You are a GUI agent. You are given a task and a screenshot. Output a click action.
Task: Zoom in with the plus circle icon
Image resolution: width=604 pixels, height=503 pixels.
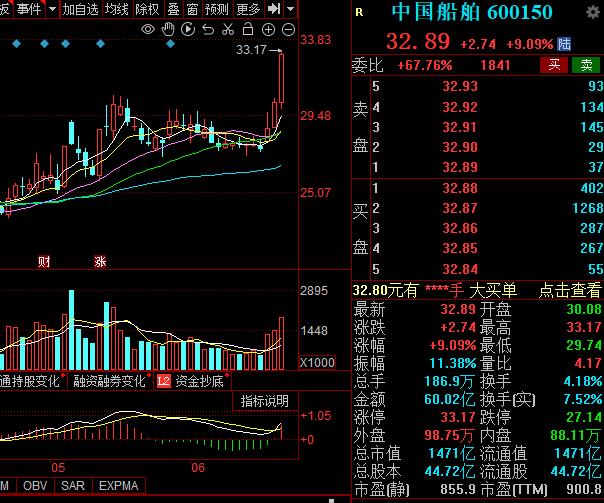(x=268, y=30)
